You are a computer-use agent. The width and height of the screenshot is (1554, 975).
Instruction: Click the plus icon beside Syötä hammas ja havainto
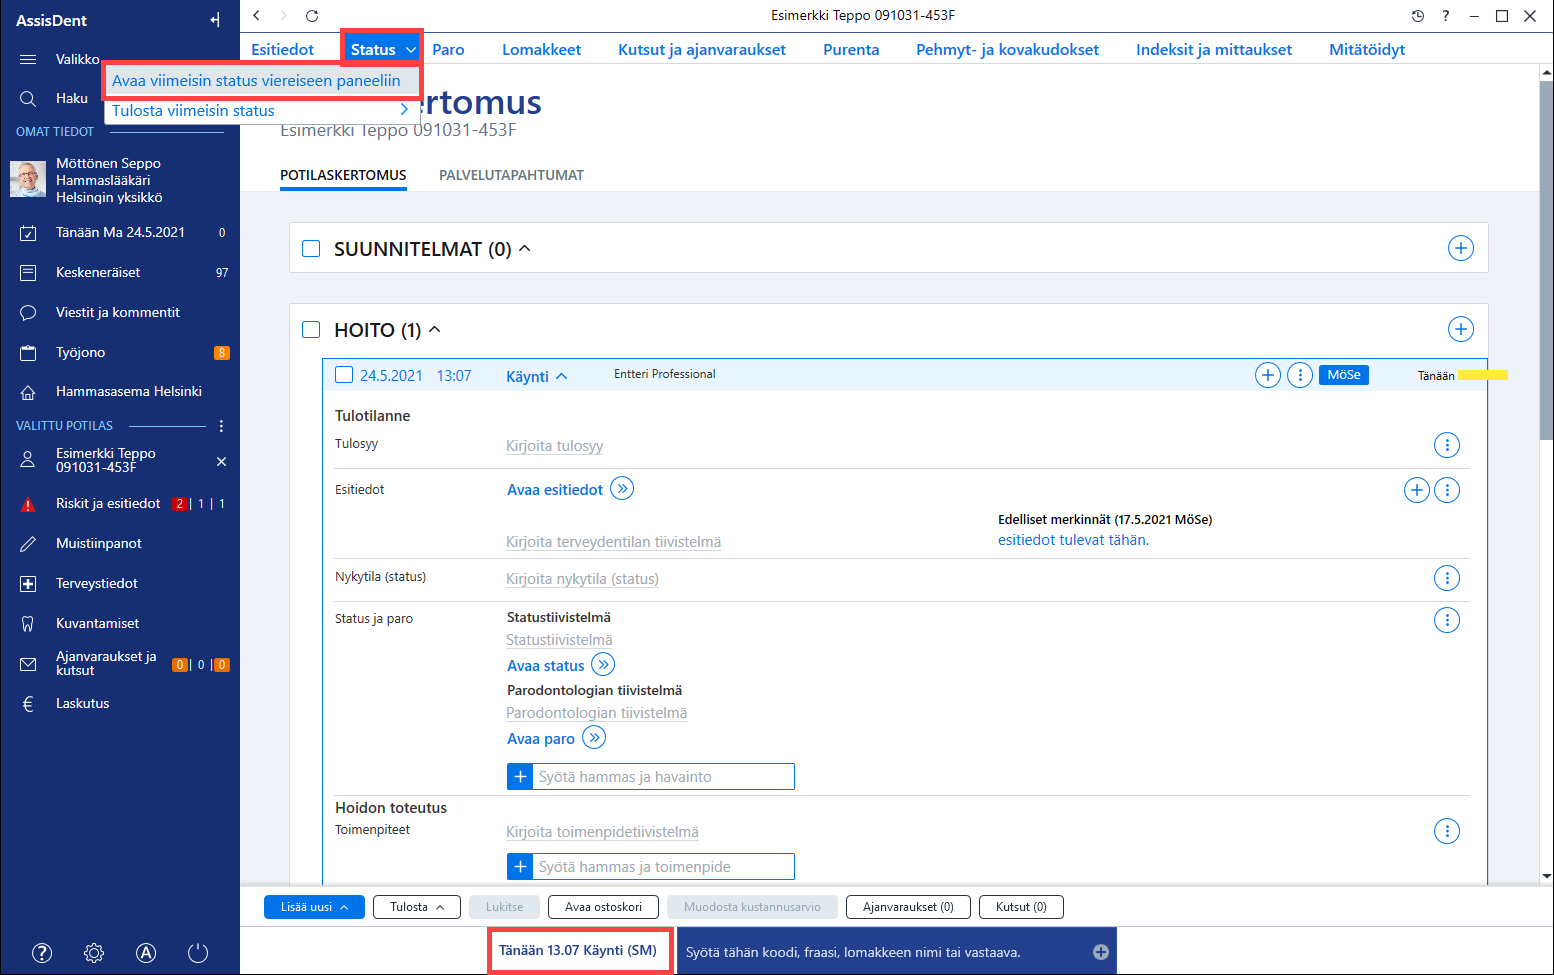[x=520, y=777]
